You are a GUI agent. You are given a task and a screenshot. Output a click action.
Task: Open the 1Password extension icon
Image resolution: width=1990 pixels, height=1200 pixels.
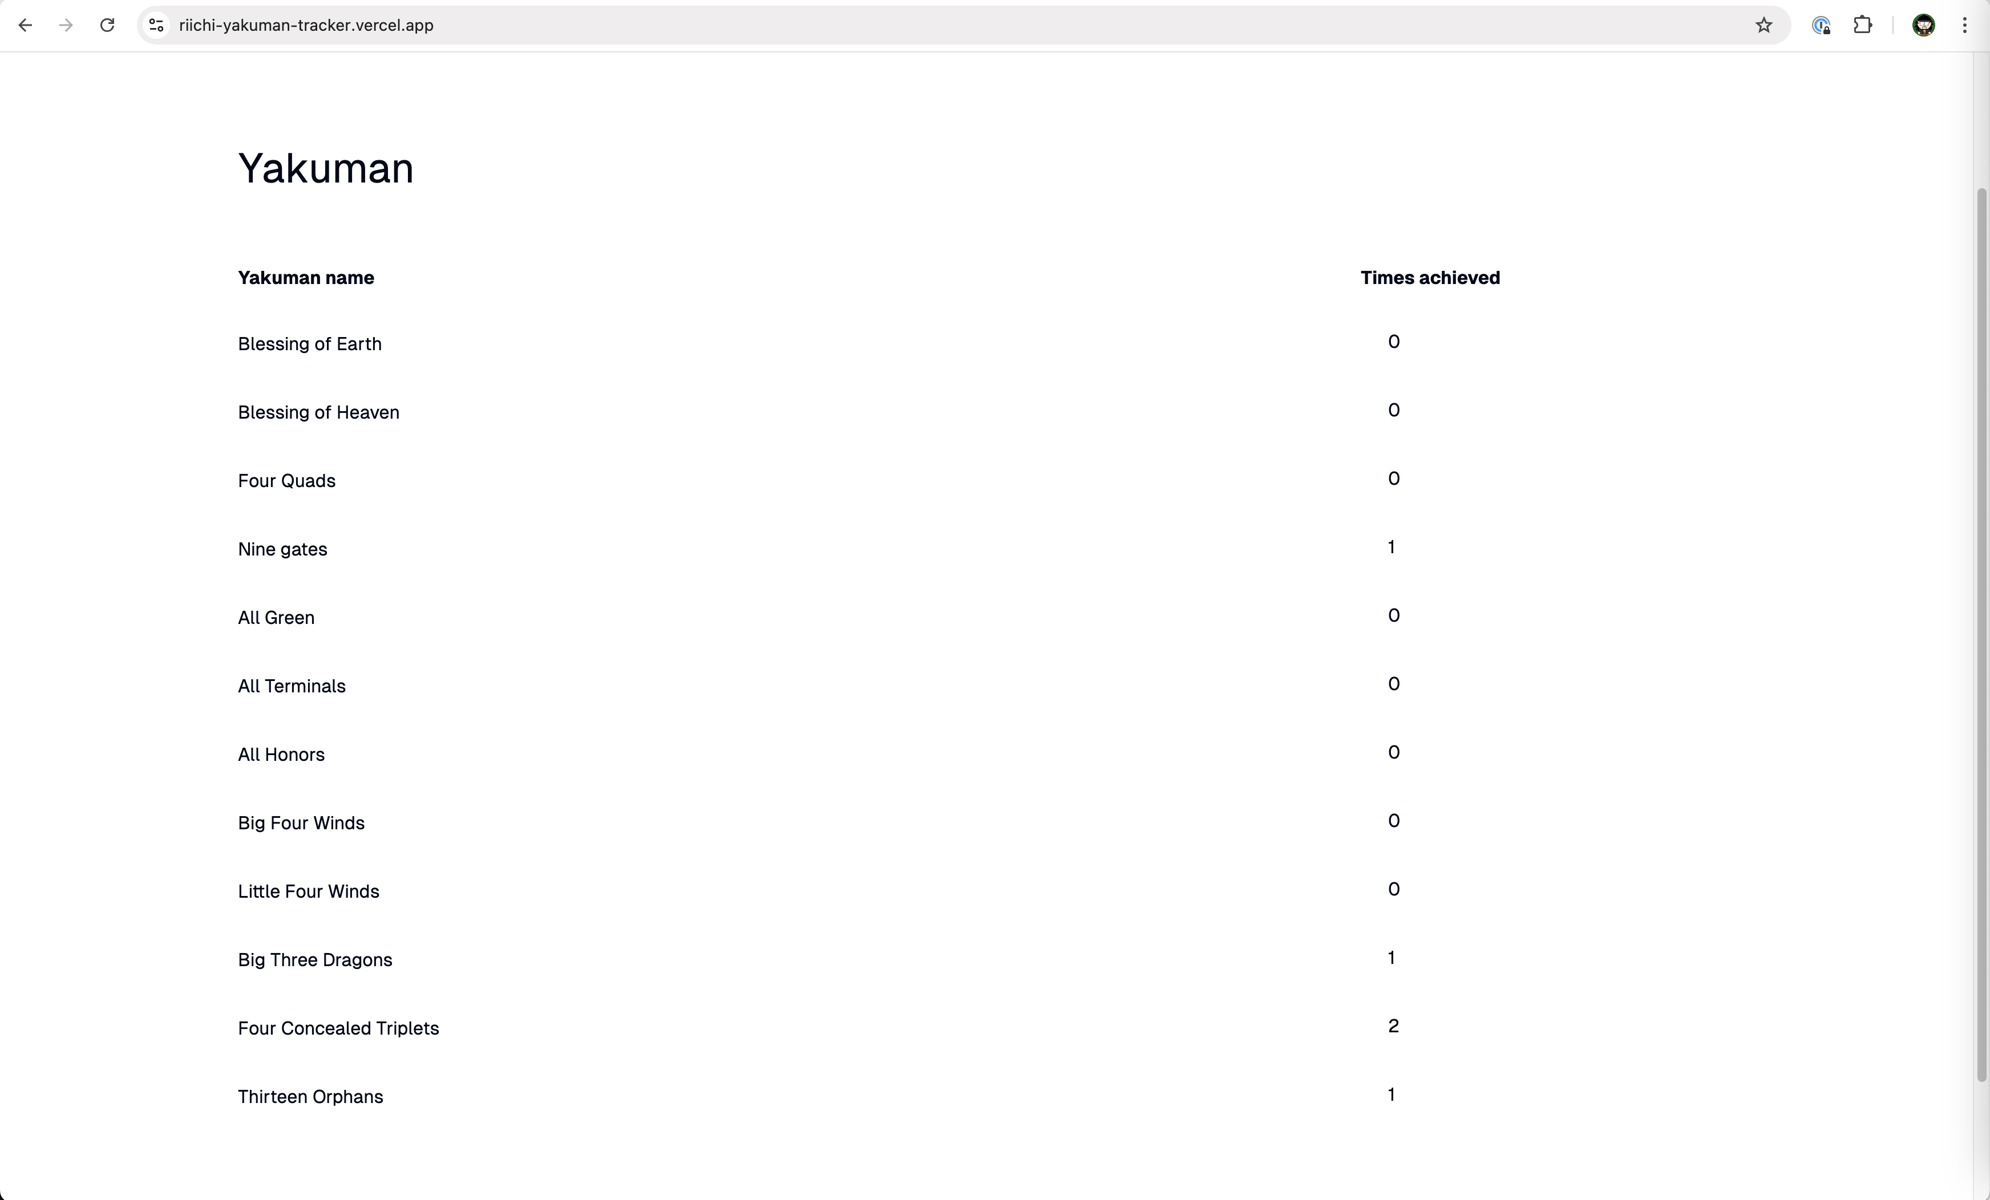click(1822, 25)
